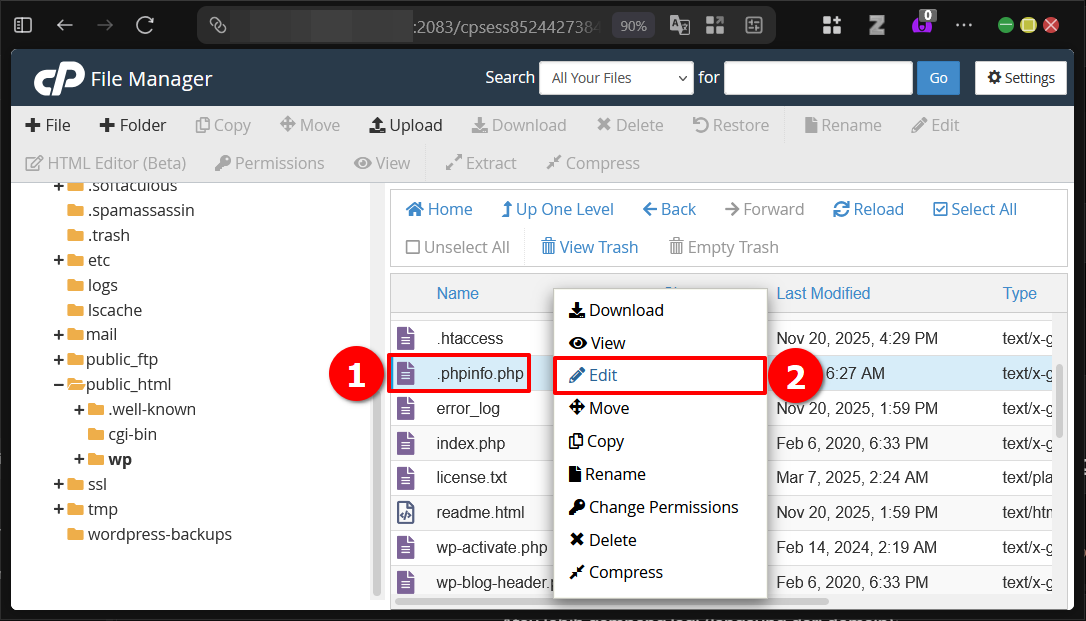The width and height of the screenshot is (1086, 621).
Task: Click inside the search text field
Action: point(817,77)
